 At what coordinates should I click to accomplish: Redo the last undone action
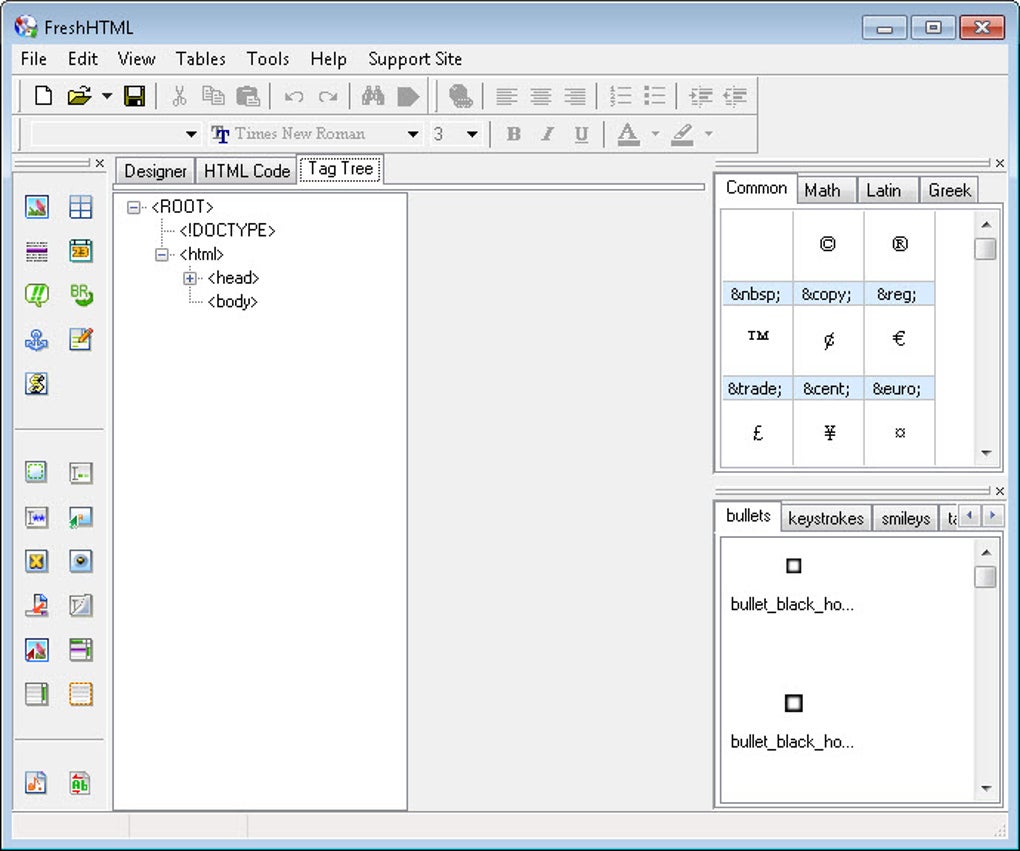click(328, 96)
